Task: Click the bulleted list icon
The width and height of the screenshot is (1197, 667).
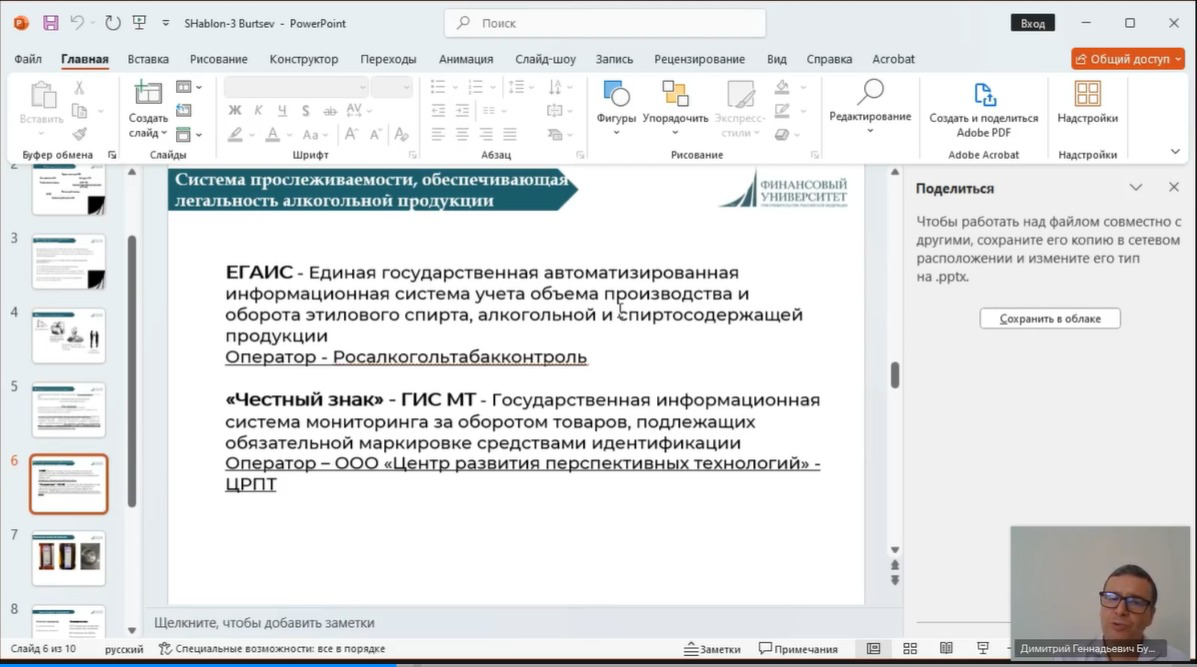Action: [437, 87]
